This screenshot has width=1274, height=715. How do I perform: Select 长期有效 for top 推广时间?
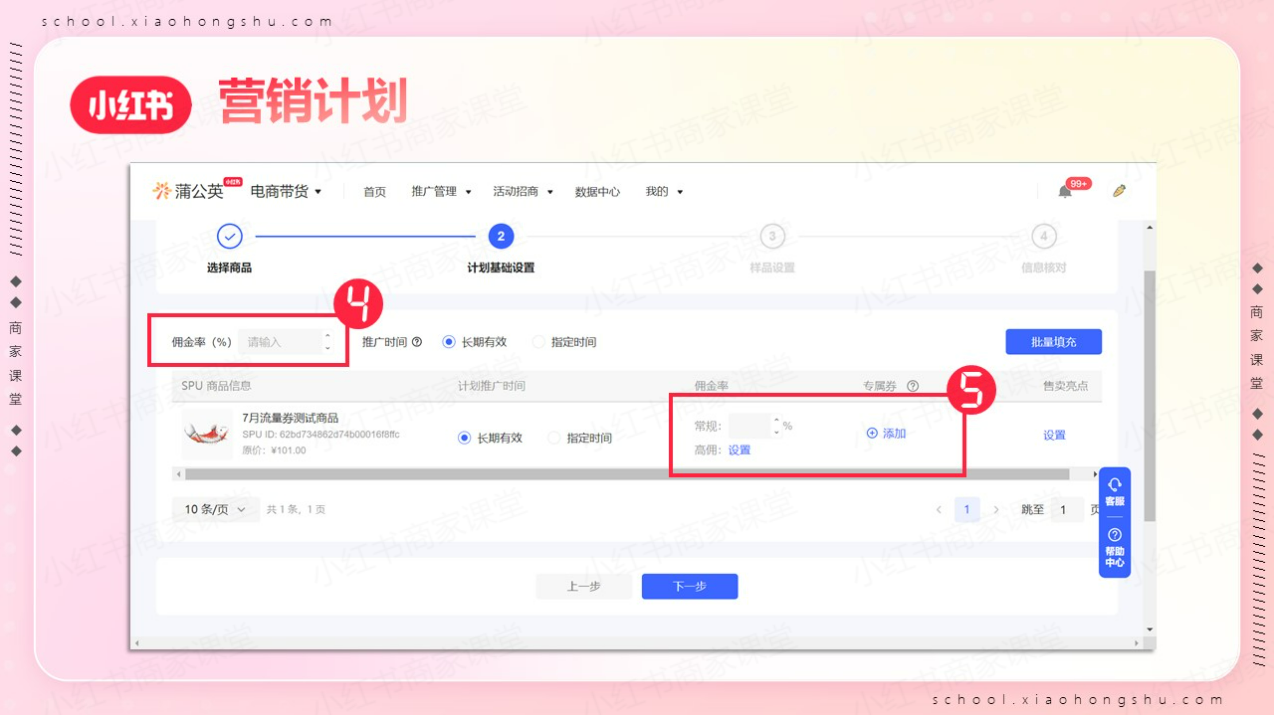(475, 342)
